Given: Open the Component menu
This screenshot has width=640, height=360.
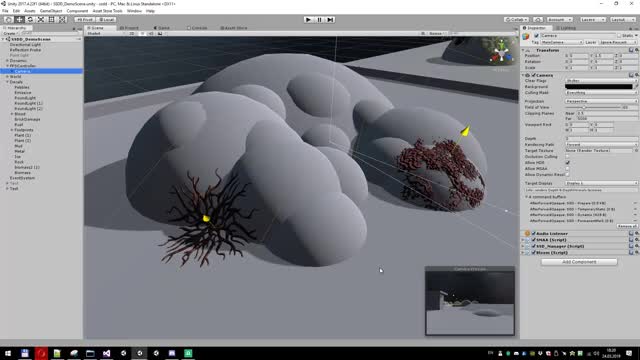Looking at the screenshot, I should (77, 11).
